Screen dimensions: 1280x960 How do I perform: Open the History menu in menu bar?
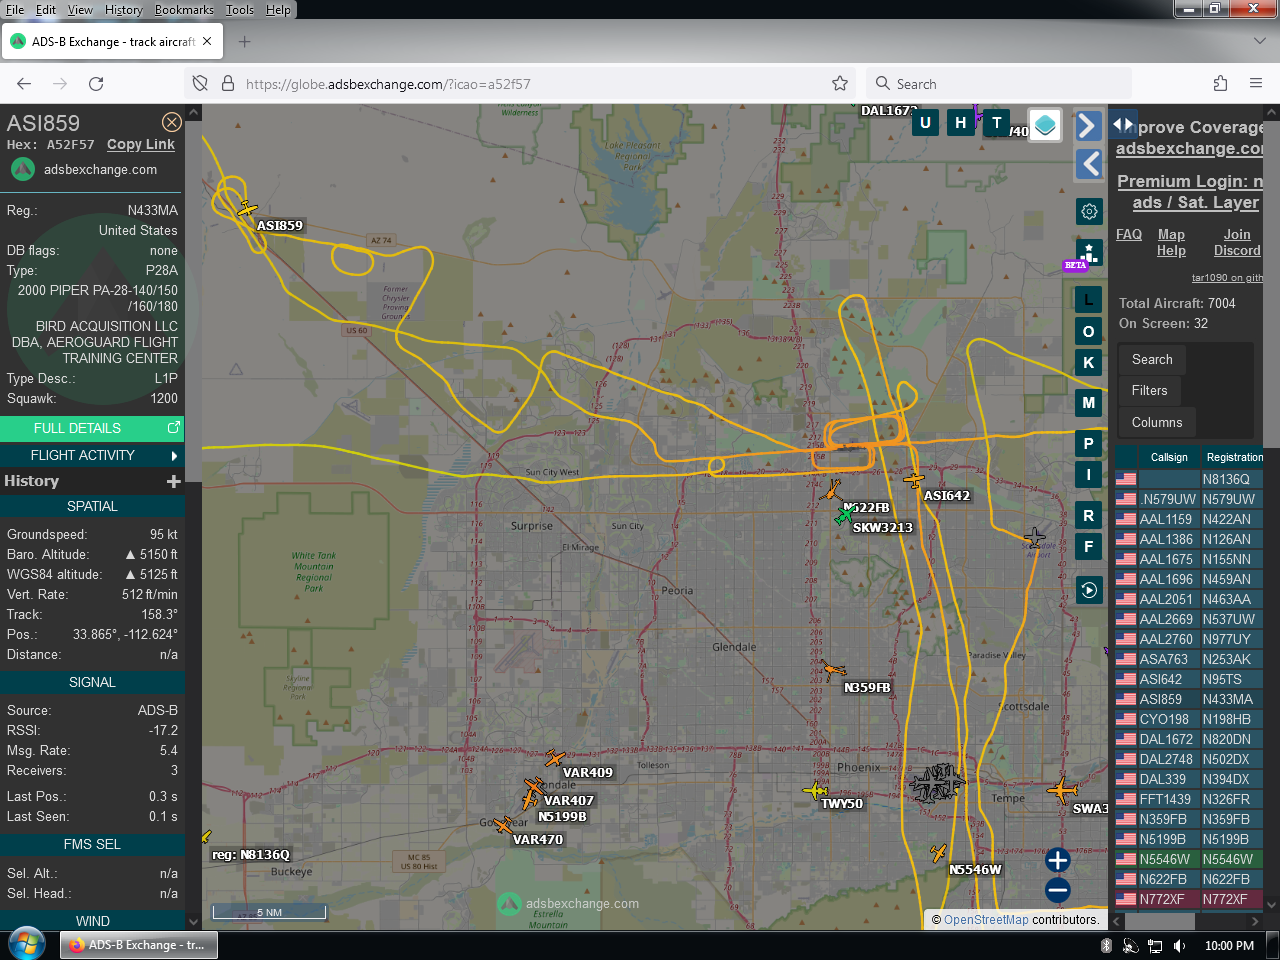coord(123,10)
